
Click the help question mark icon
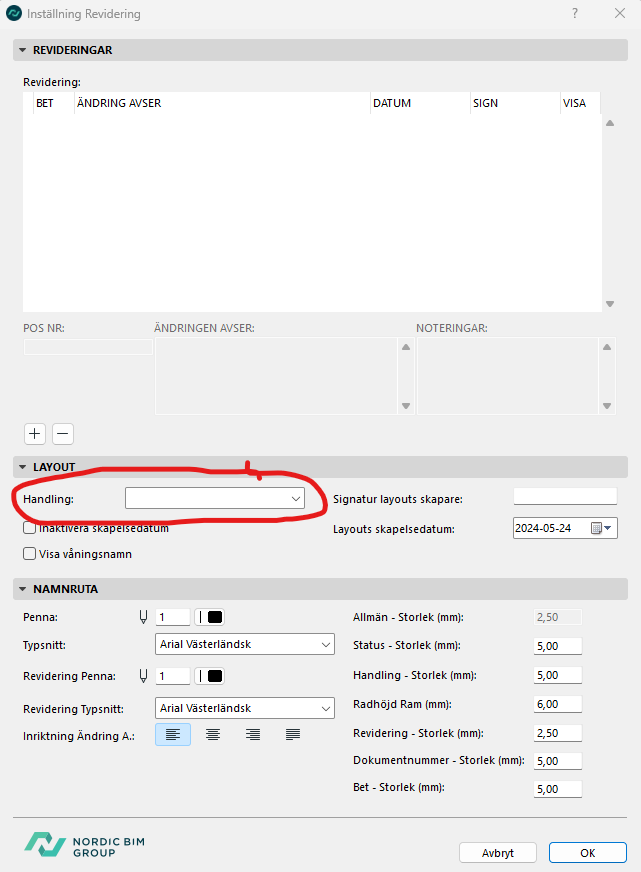(x=575, y=14)
